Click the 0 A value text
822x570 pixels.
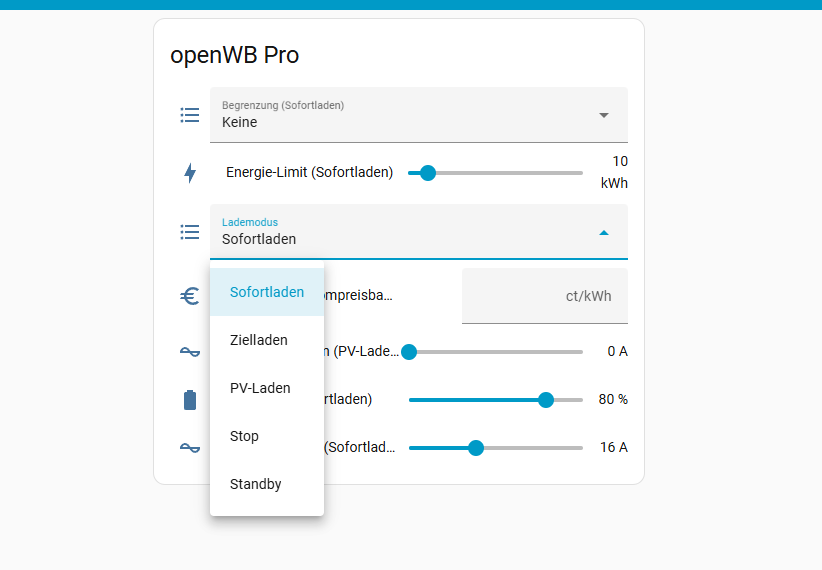[618, 351]
